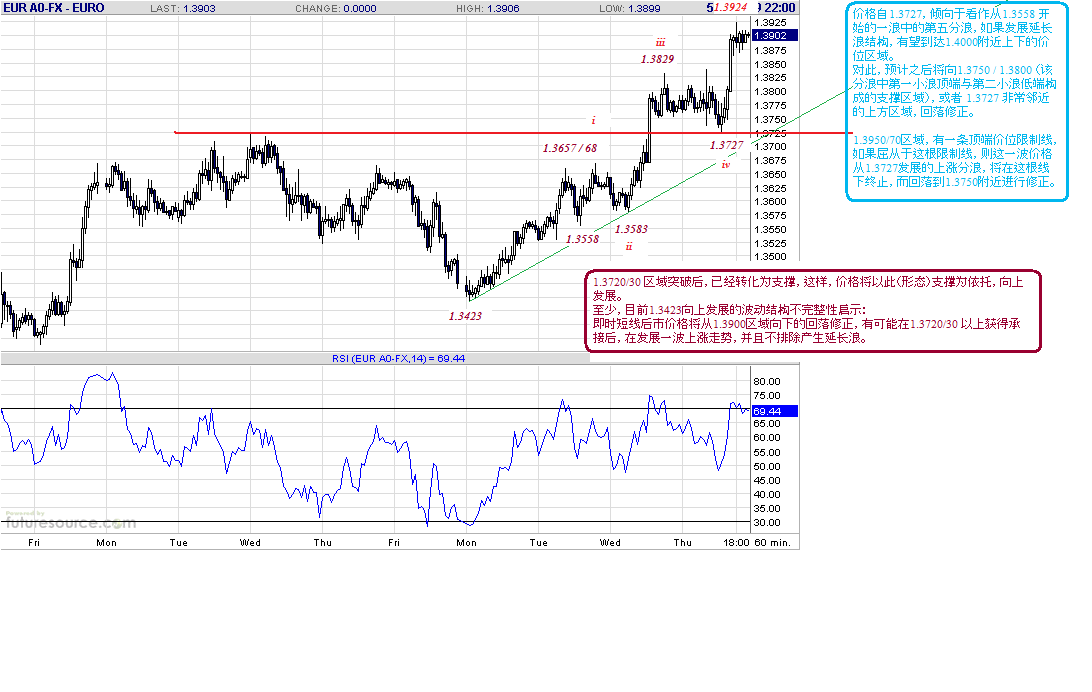
Task: Click the 22:00 time in the header
Action: (x=779, y=8)
